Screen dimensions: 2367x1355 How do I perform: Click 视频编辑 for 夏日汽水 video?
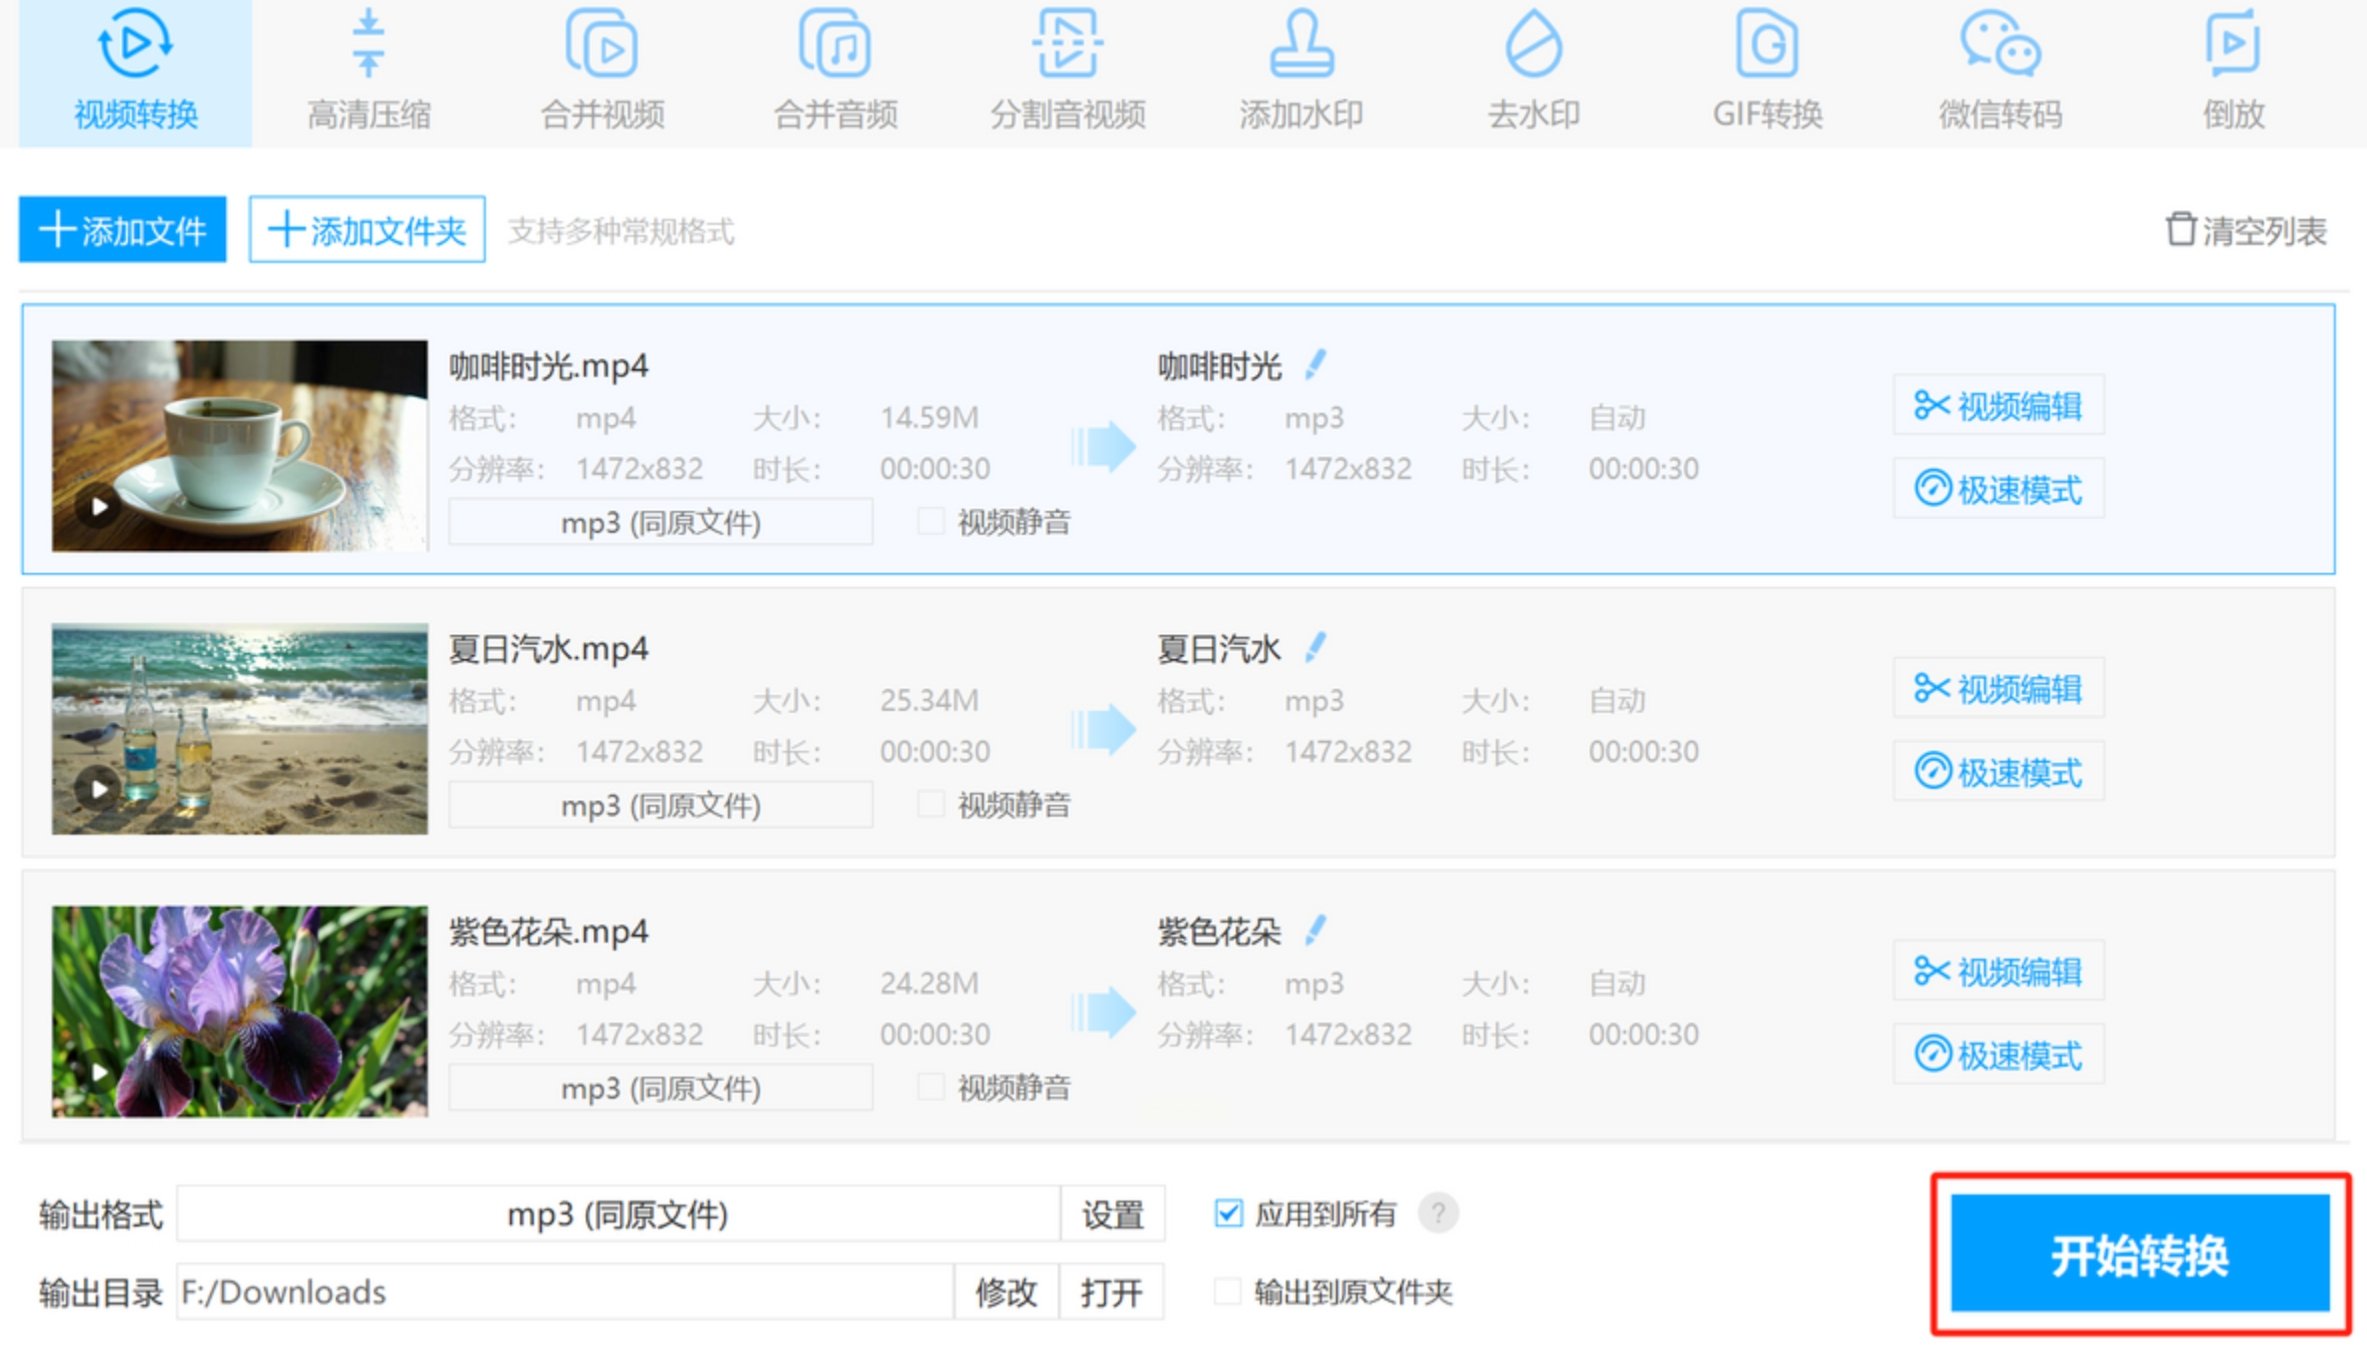coord(1998,689)
